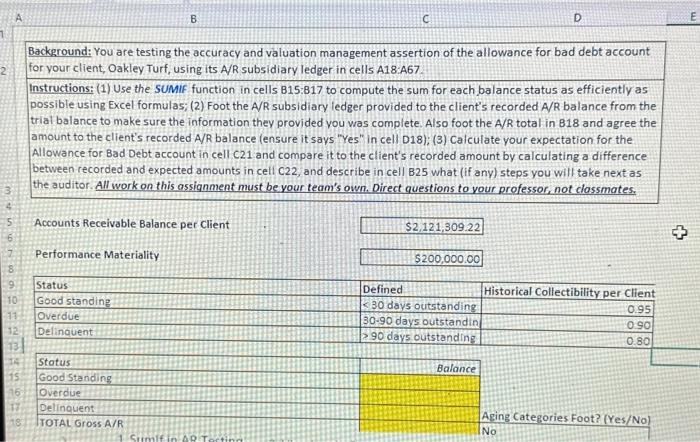
Task: Select yellow balance cell for Overdue row 16
Action: [x=420, y=399]
